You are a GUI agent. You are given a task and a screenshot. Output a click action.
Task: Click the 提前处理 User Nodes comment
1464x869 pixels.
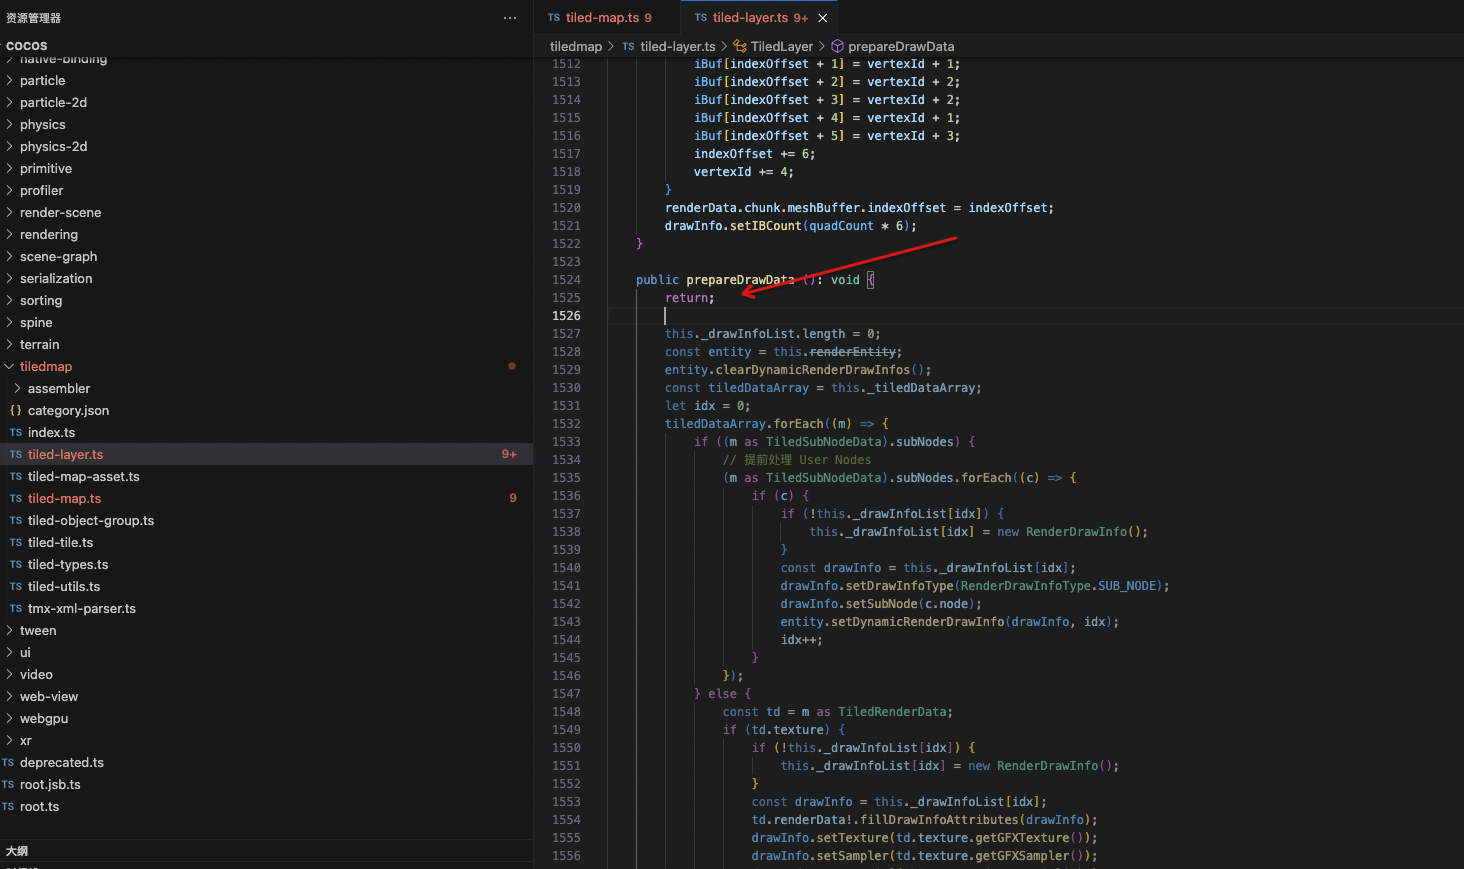point(797,460)
